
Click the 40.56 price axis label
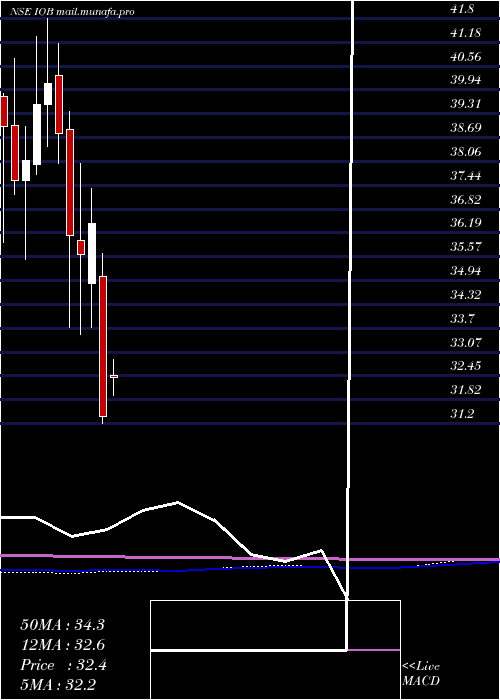[466, 56]
